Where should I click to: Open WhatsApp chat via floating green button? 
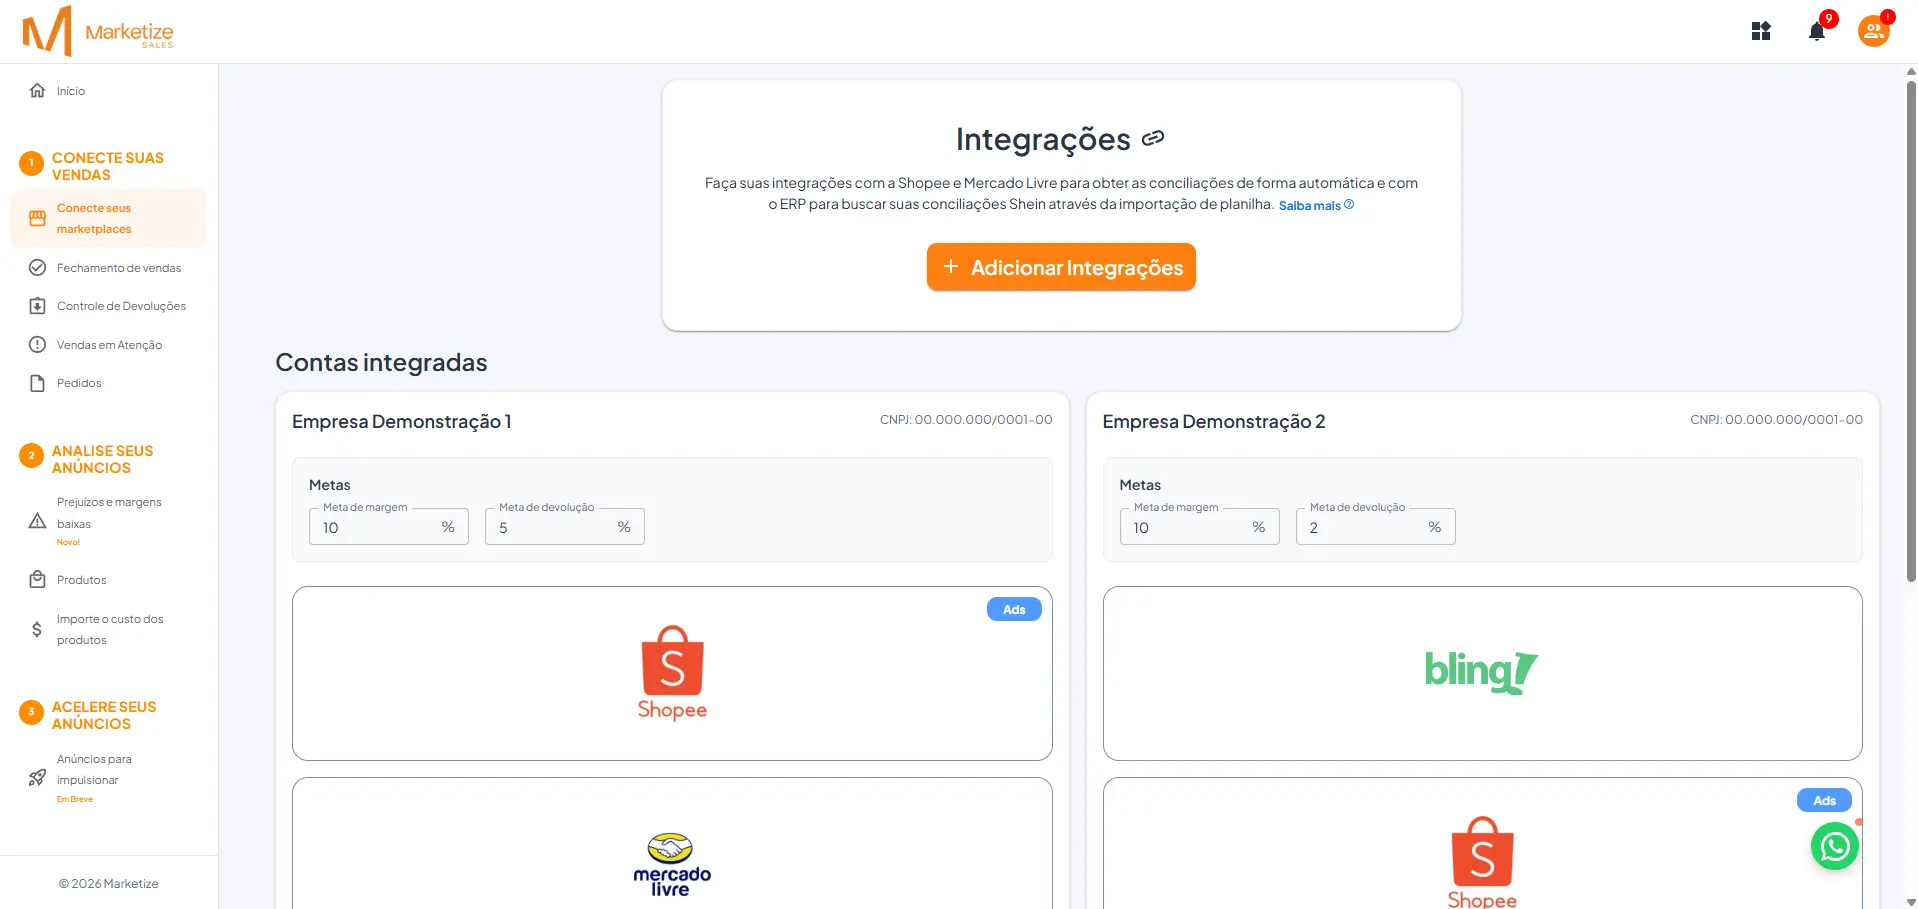pyautogui.click(x=1833, y=846)
